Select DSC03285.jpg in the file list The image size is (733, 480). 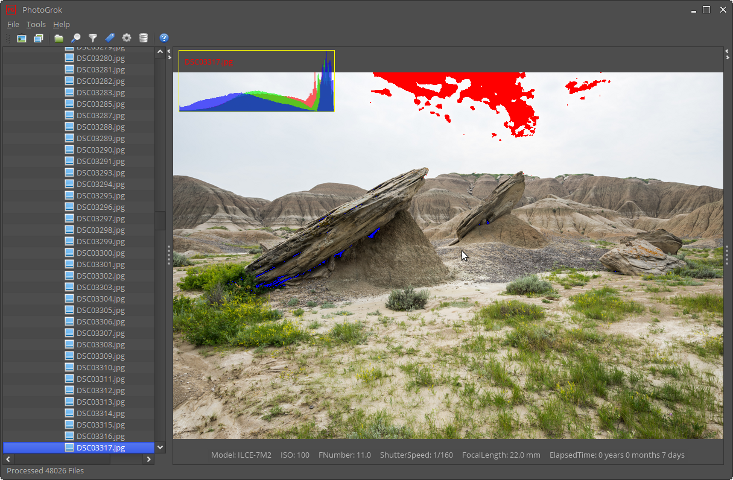pos(100,104)
